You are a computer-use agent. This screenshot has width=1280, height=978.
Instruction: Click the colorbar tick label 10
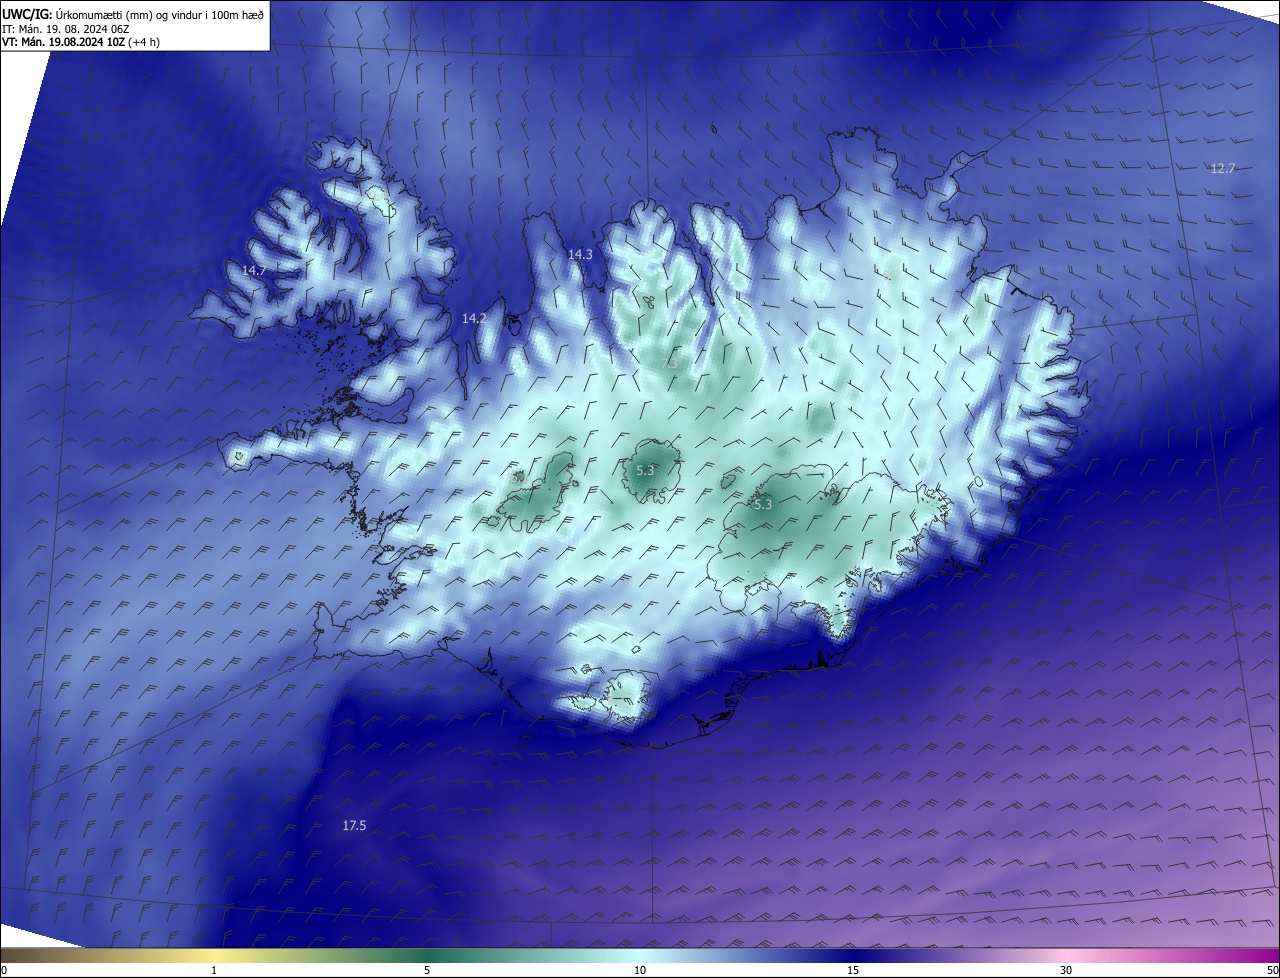tap(640, 970)
